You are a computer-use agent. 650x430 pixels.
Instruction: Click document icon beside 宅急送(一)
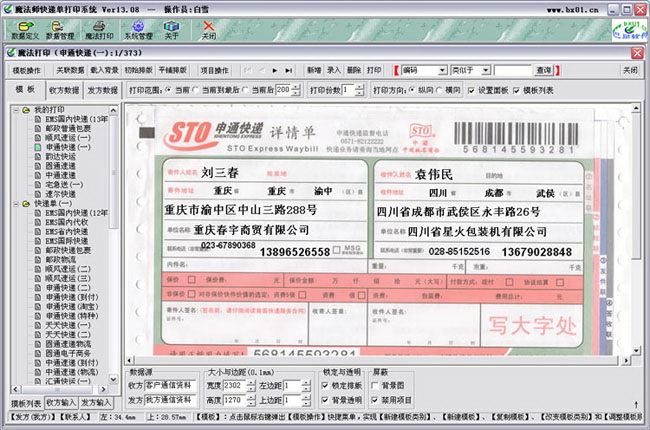(x=38, y=185)
